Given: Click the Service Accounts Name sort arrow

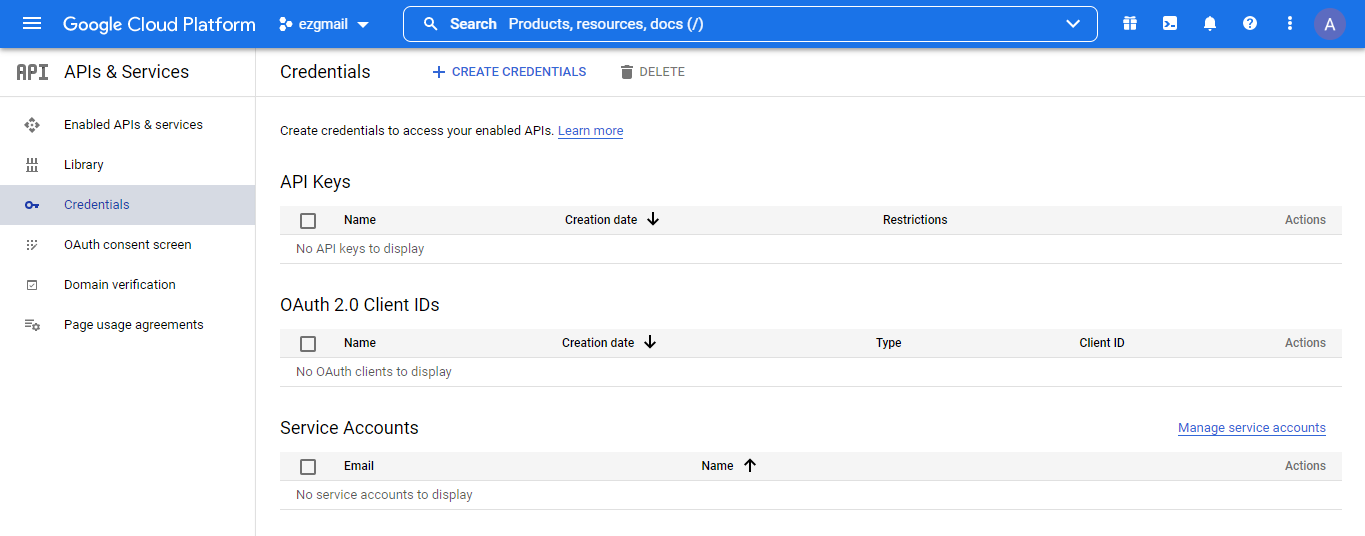Looking at the screenshot, I should pos(750,465).
